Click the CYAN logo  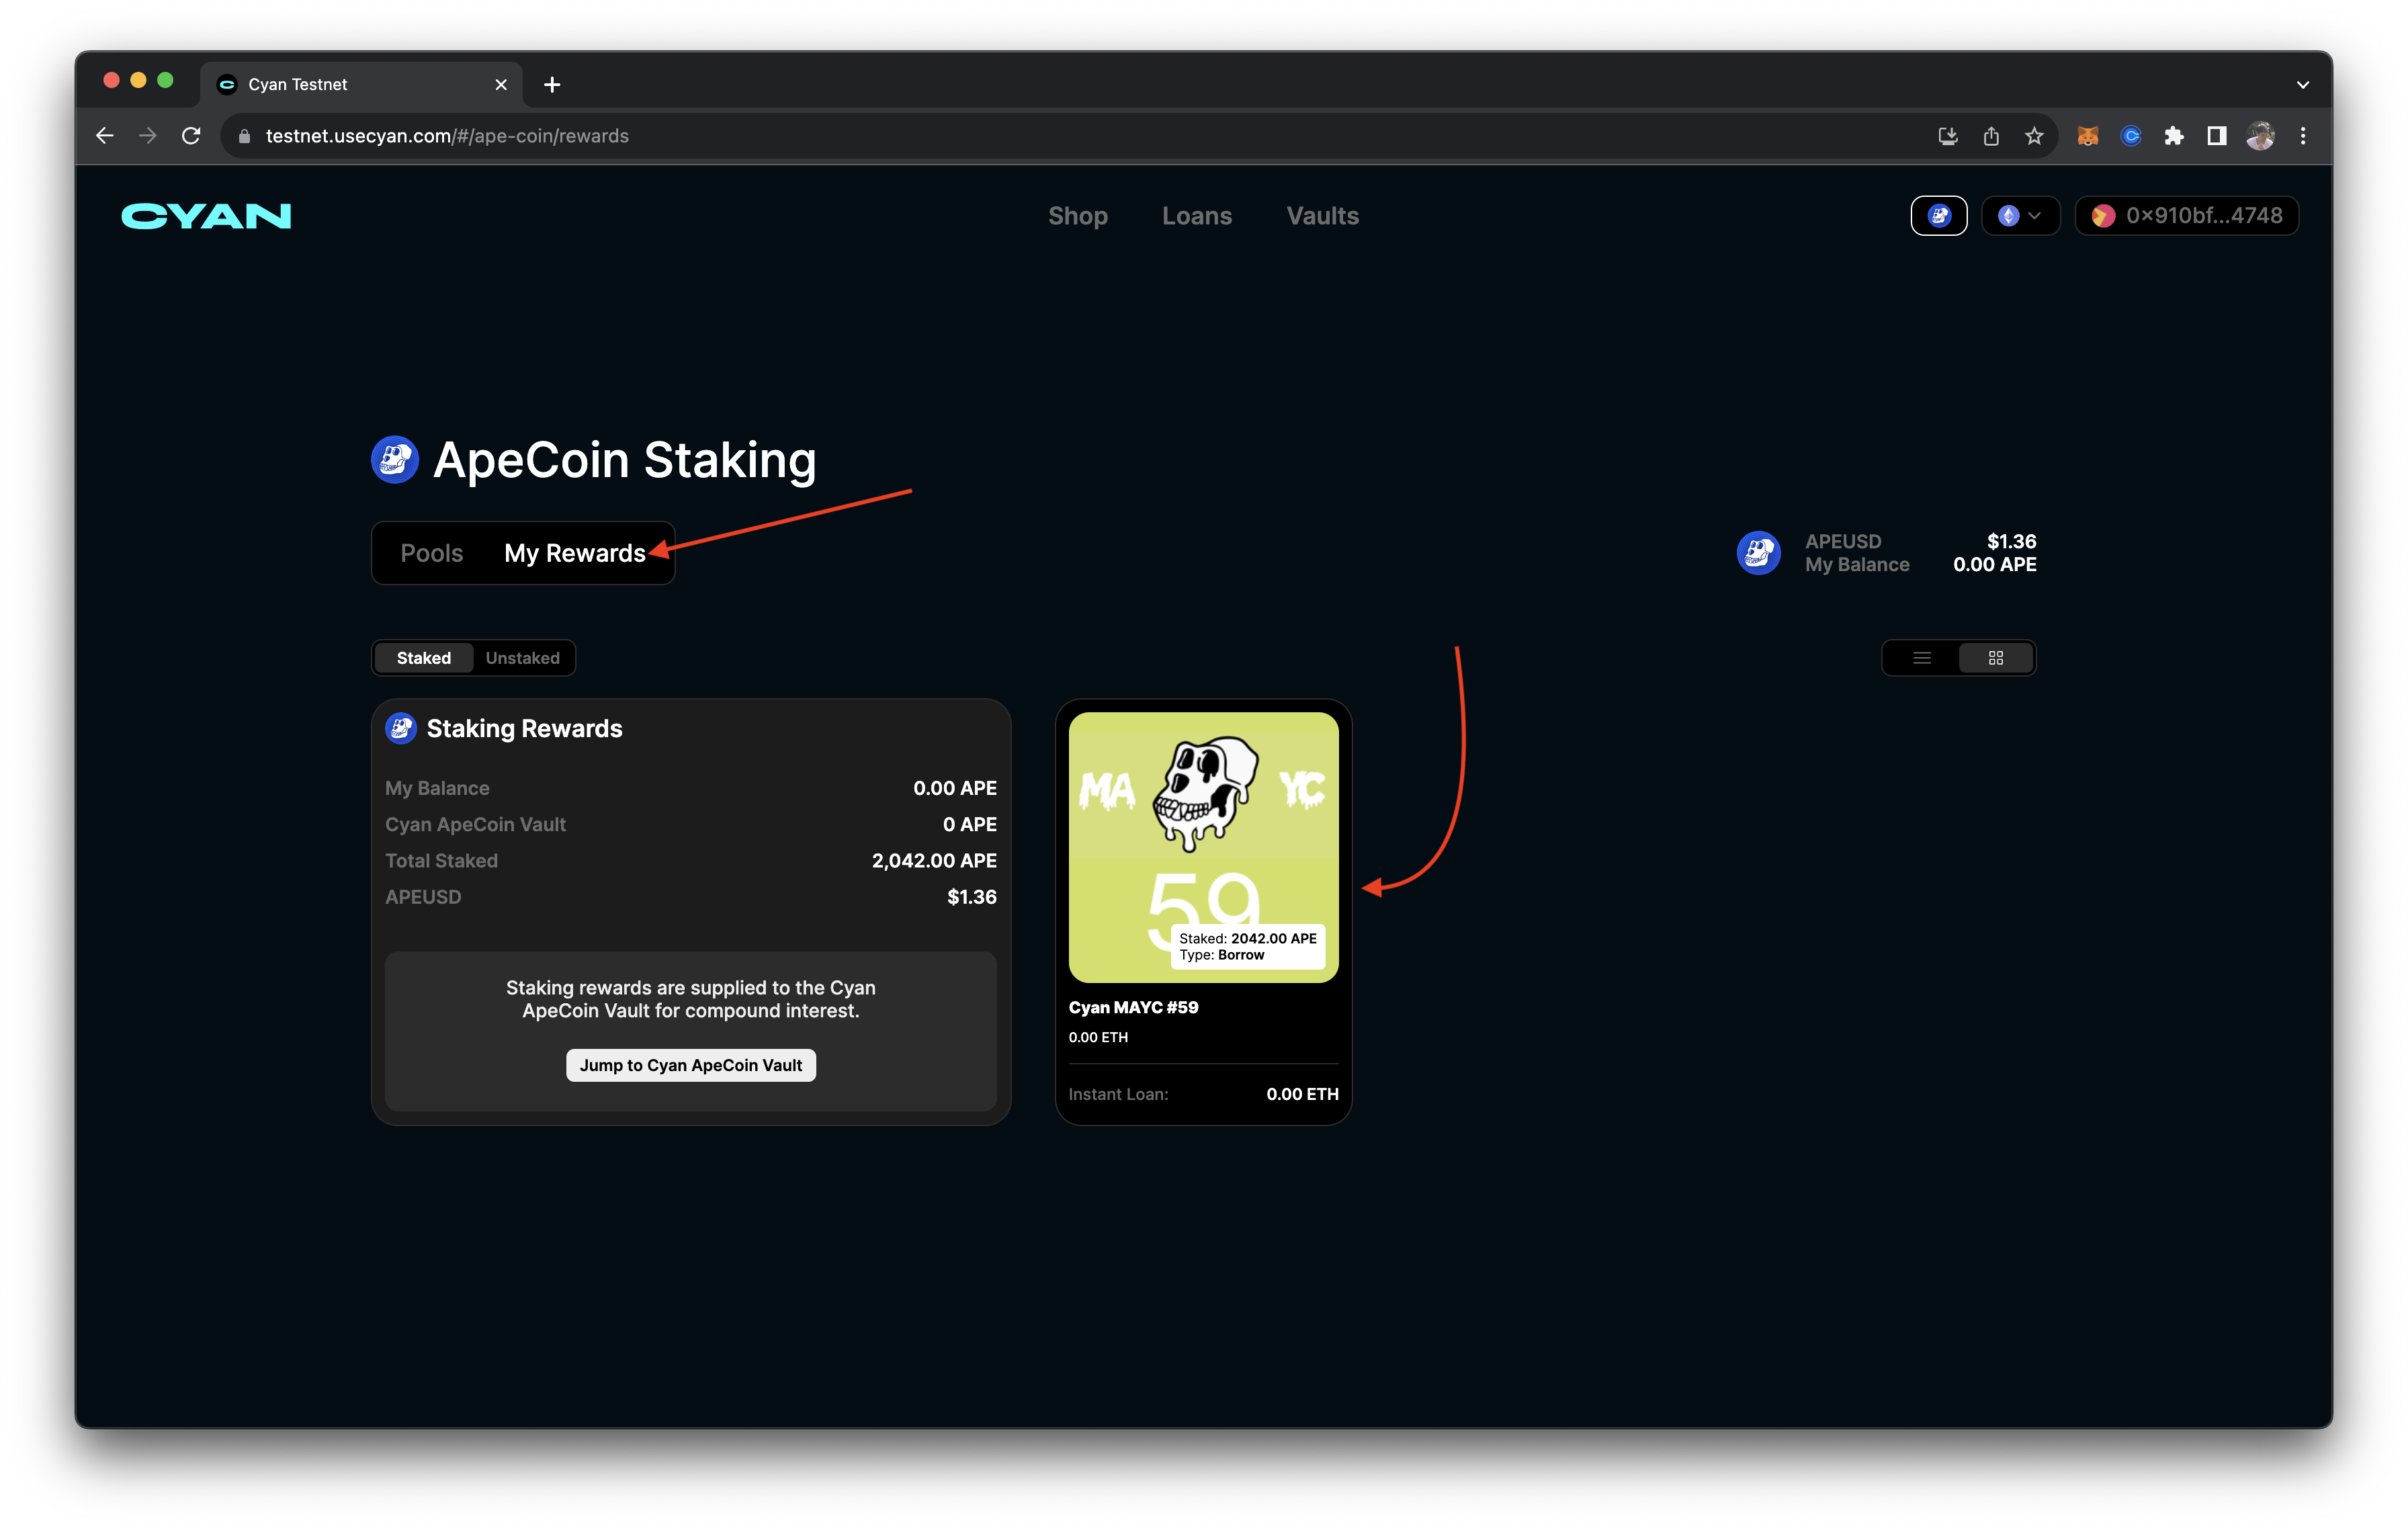coord(206,216)
